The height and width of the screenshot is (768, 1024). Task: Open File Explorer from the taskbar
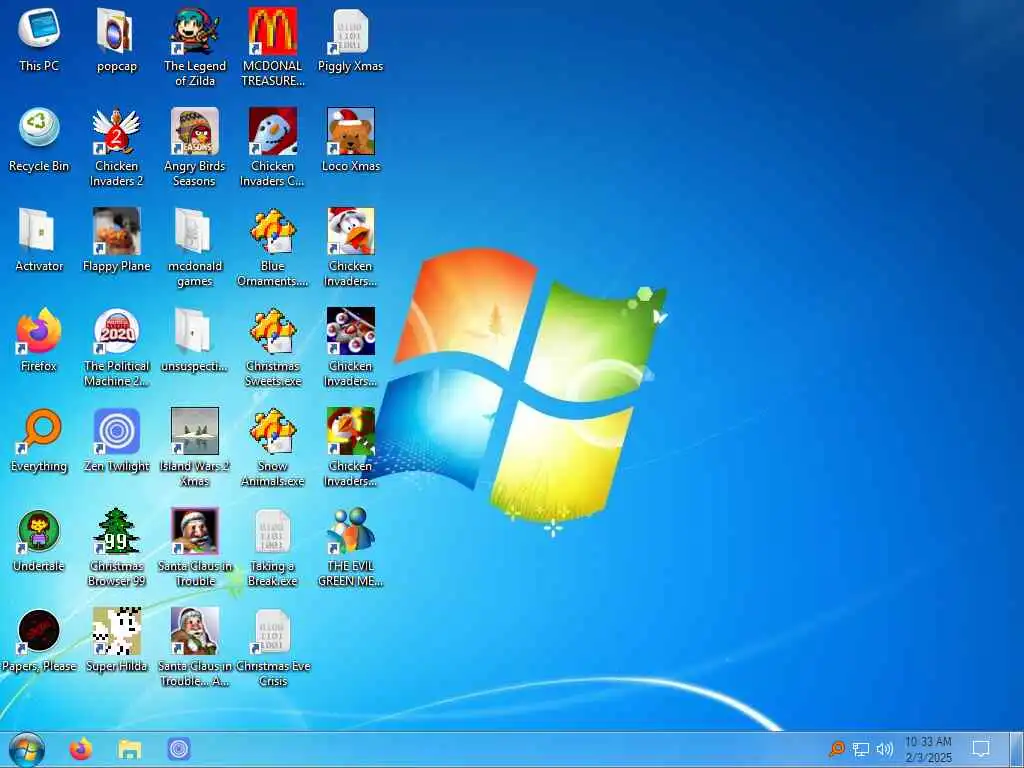(x=129, y=750)
